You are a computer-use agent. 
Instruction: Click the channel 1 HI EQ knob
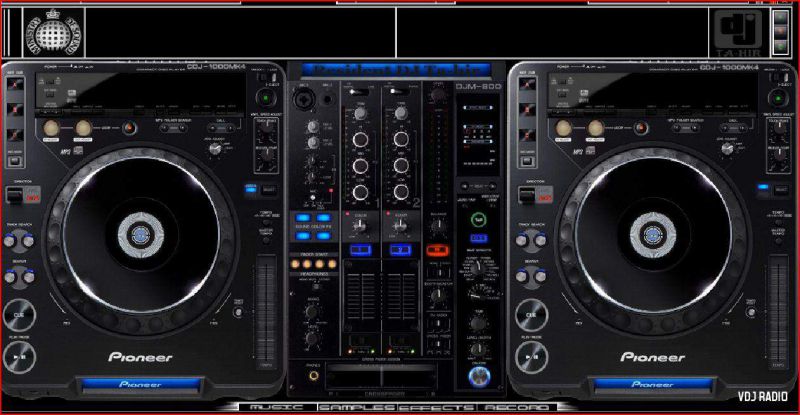[x=360, y=139]
